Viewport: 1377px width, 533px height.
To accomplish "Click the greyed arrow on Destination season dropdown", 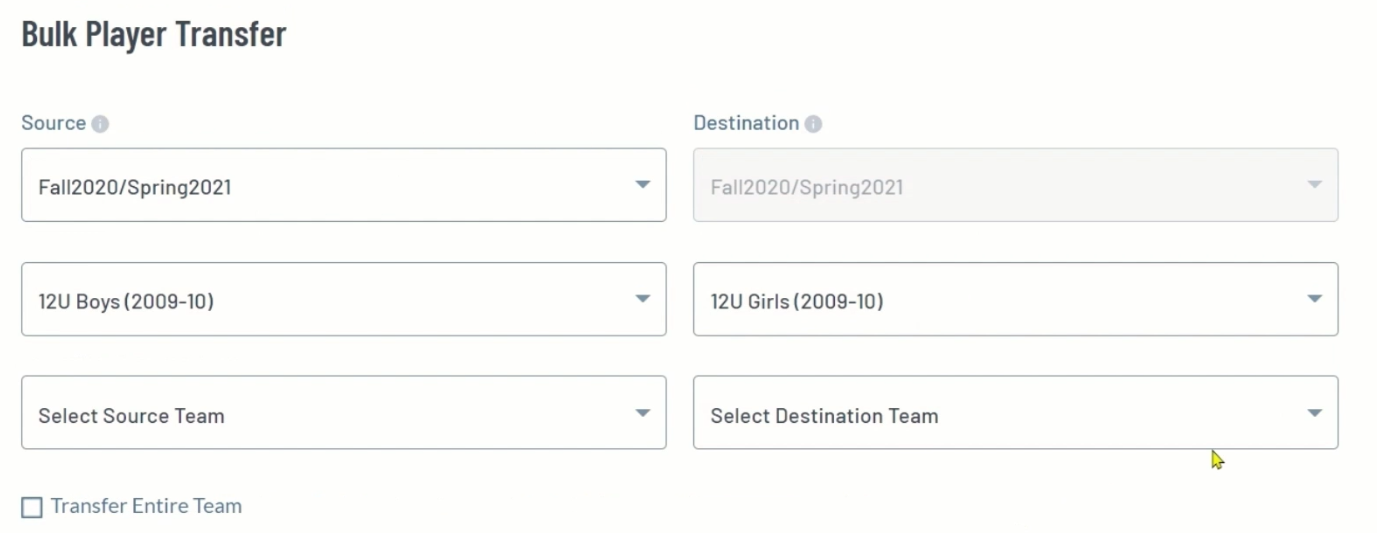I will [1315, 185].
